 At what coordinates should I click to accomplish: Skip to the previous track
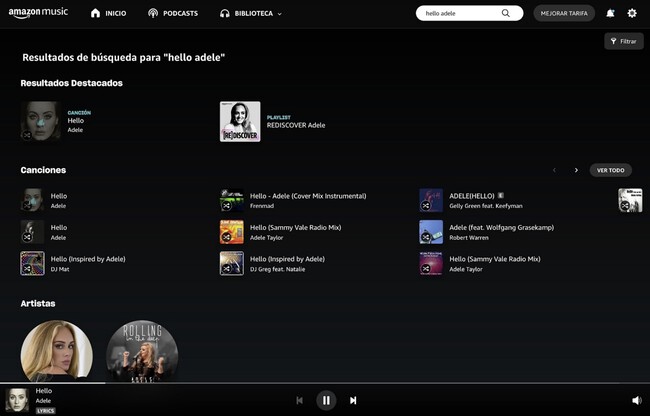(299, 400)
